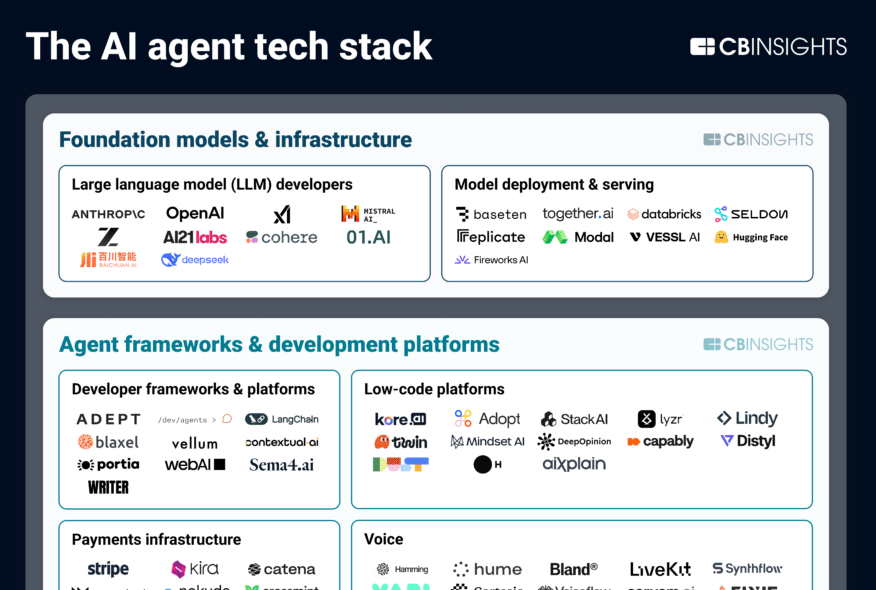Image resolution: width=876 pixels, height=590 pixels.
Task: Select the Fireworks AI logo
Action: tap(492, 259)
